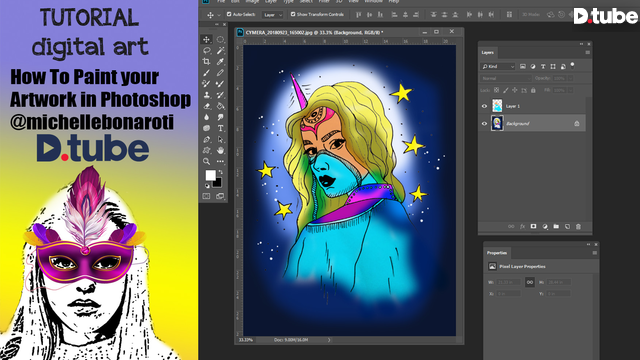Image resolution: width=640 pixels, height=360 pixels.
Task: Click the background black color swatch
Action: [217, 183]
